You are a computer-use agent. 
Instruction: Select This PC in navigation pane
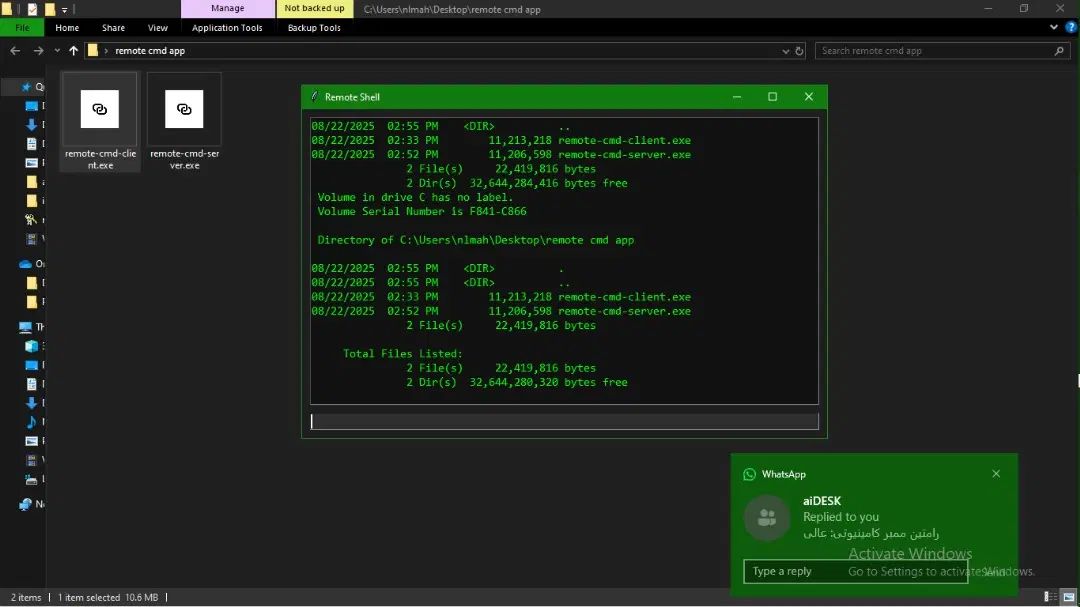25,327
